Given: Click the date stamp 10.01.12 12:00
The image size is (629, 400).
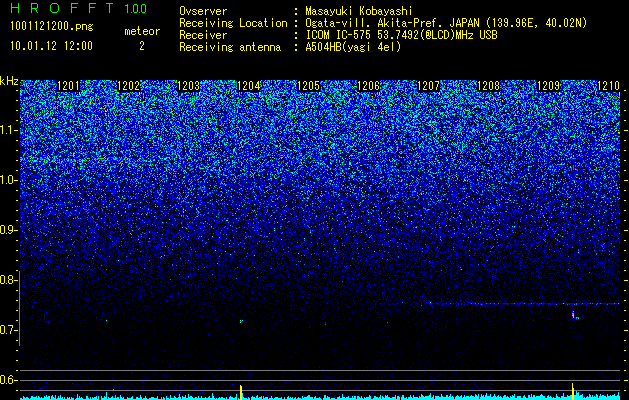Looking at the screenshot, I should coord(51,46).
